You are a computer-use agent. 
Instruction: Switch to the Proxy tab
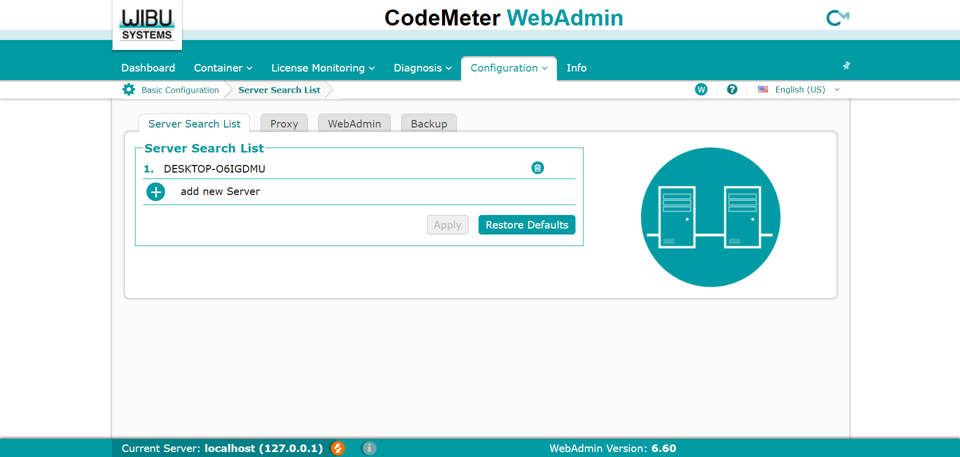284,124
